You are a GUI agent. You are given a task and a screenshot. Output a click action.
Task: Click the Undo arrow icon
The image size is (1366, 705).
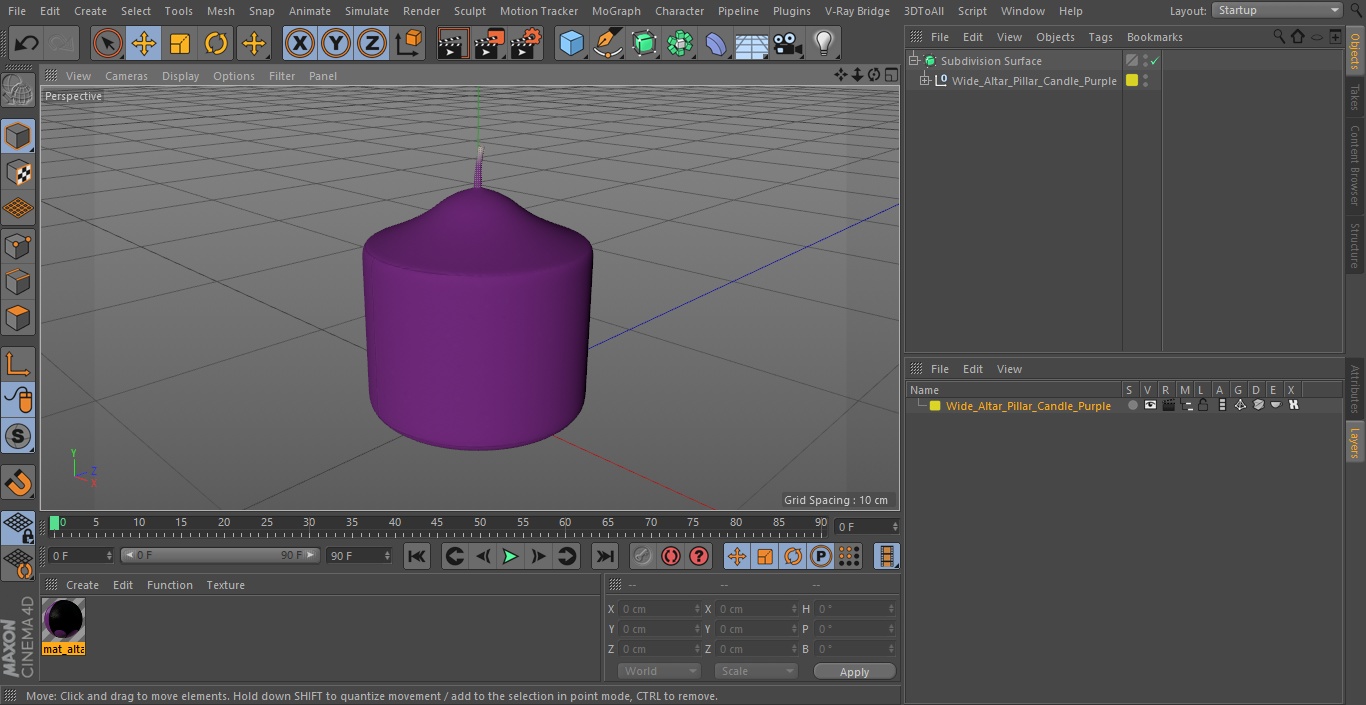point(27,43)
